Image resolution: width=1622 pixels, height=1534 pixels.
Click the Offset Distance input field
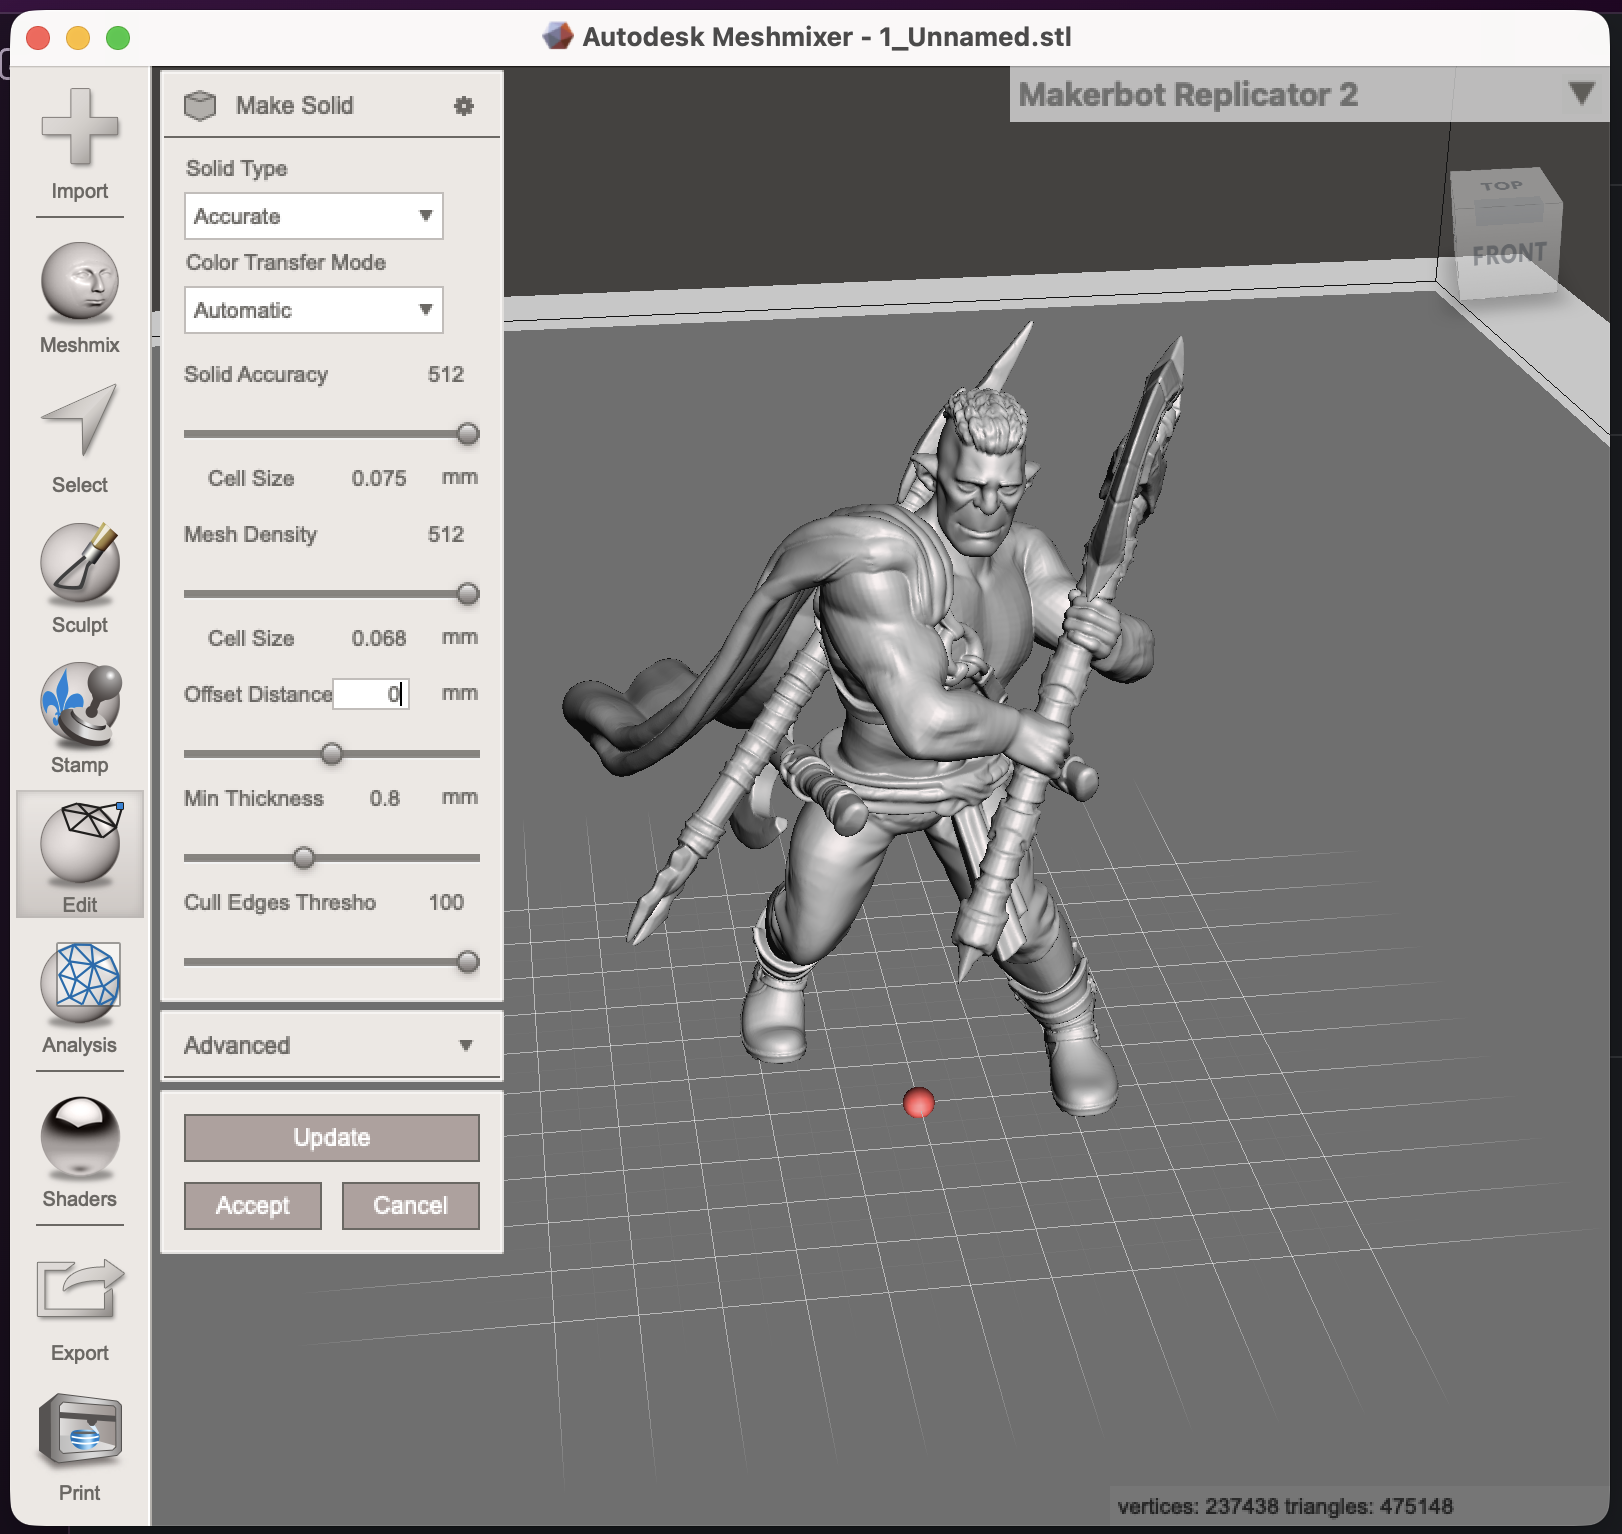click(x=370, y=694)
